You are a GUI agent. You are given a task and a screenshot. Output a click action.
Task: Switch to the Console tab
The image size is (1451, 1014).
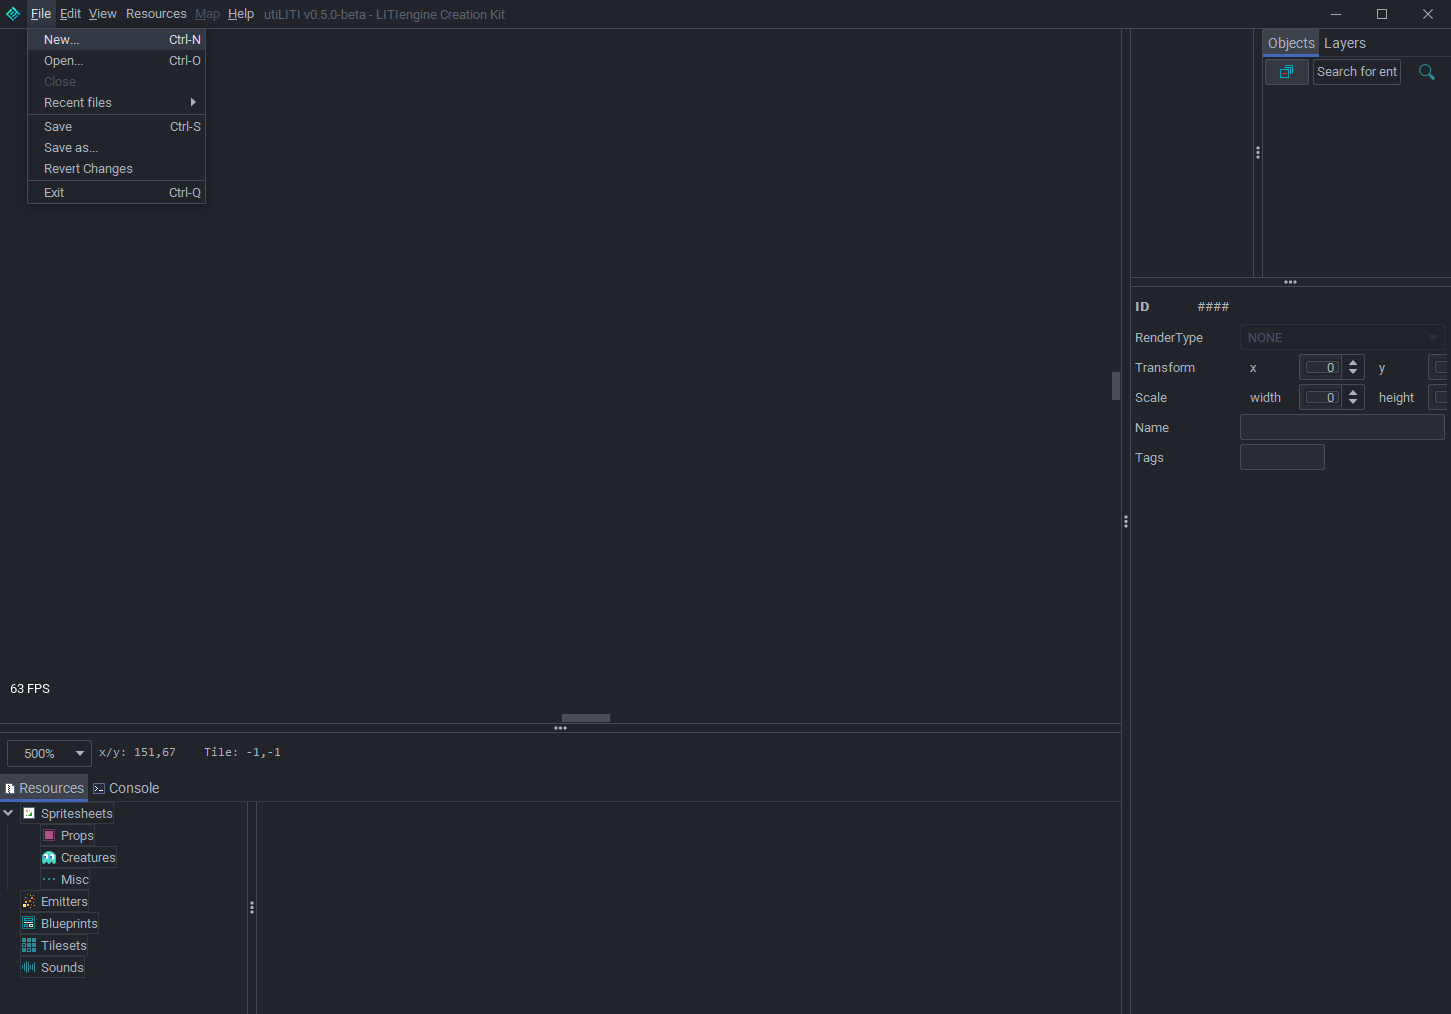coord(126,788)
